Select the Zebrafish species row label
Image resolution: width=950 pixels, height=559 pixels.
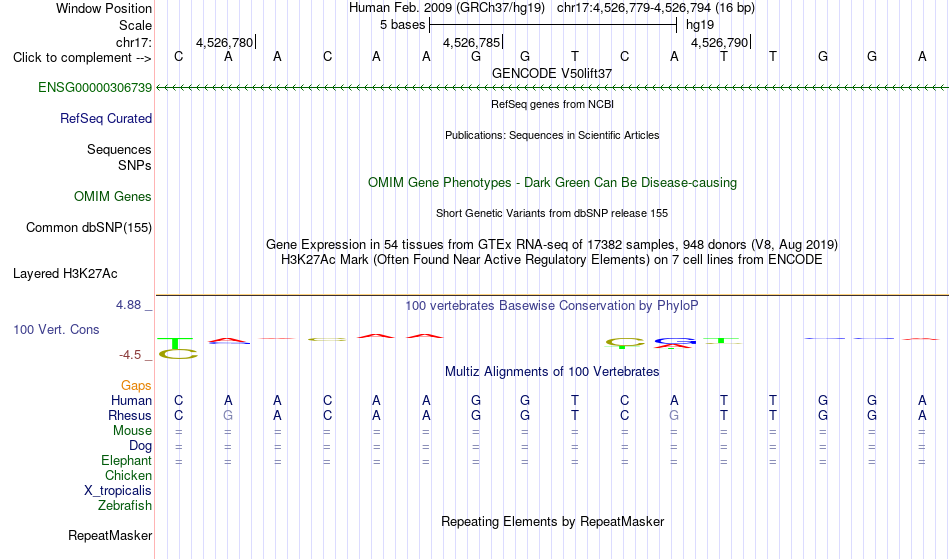[125, 505]
